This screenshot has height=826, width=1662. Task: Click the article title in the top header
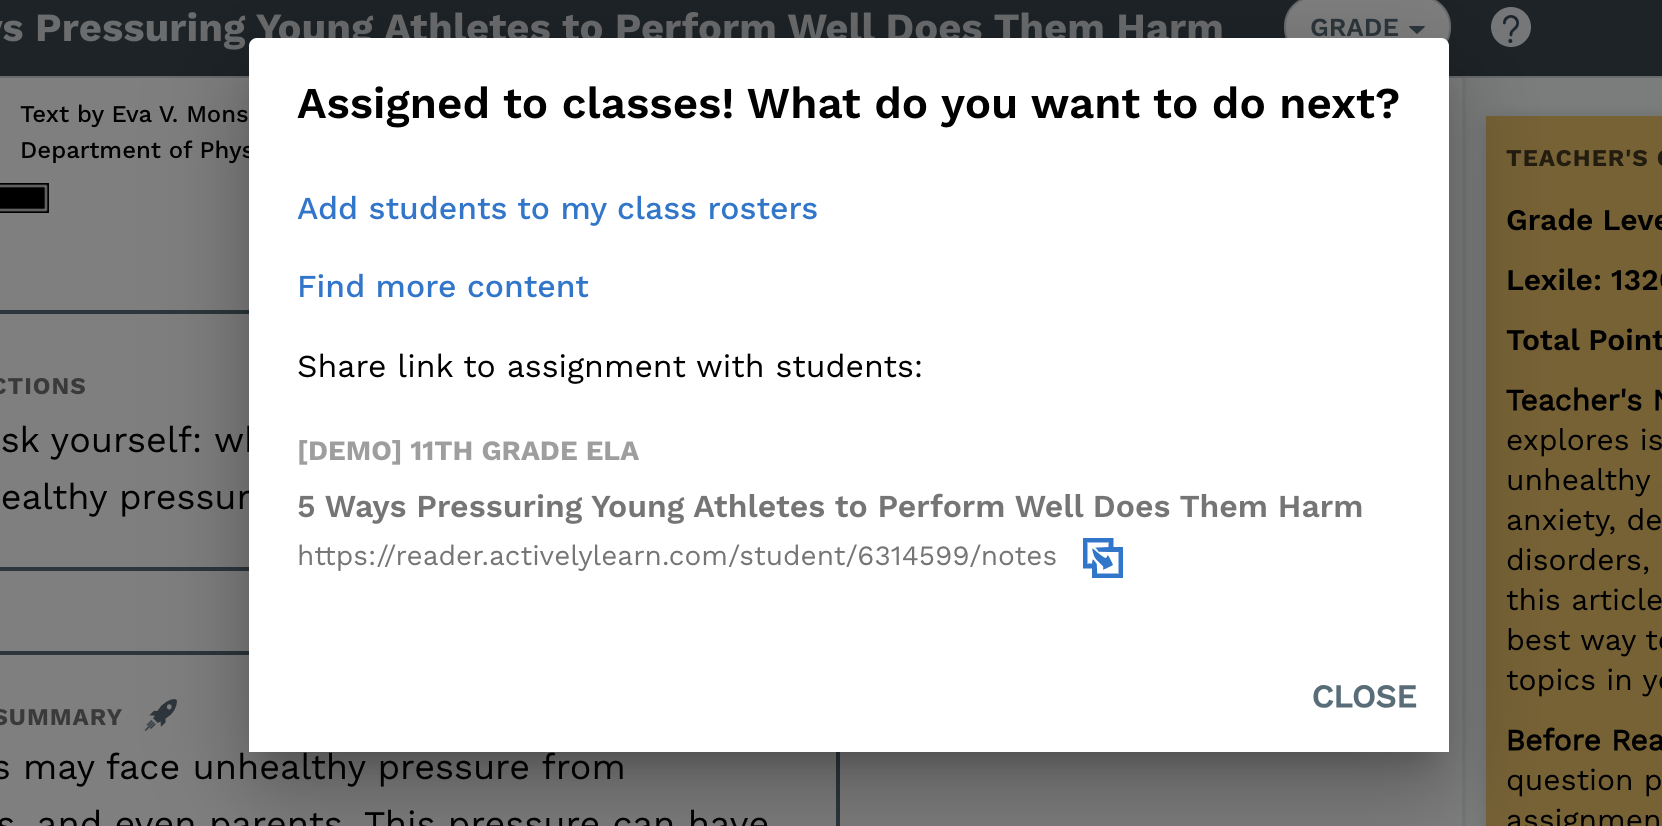611,27
